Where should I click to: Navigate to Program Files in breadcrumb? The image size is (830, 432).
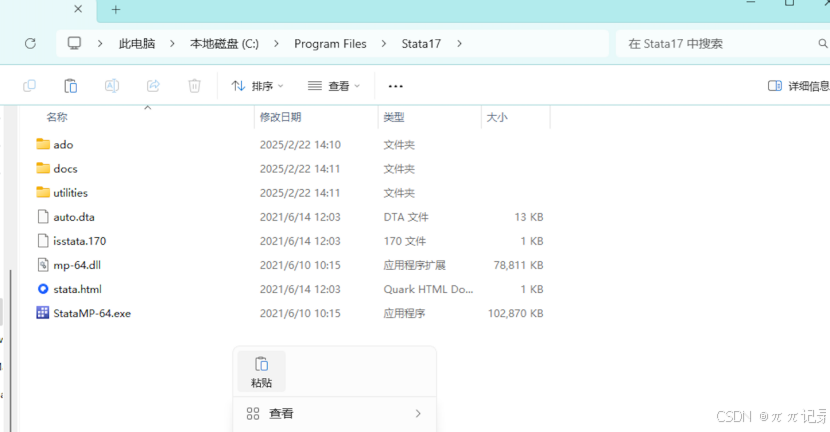coord(330,43)
